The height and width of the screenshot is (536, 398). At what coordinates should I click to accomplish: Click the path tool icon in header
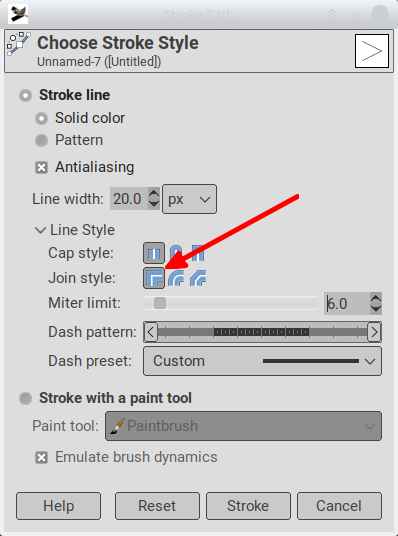tap(18, 43)
